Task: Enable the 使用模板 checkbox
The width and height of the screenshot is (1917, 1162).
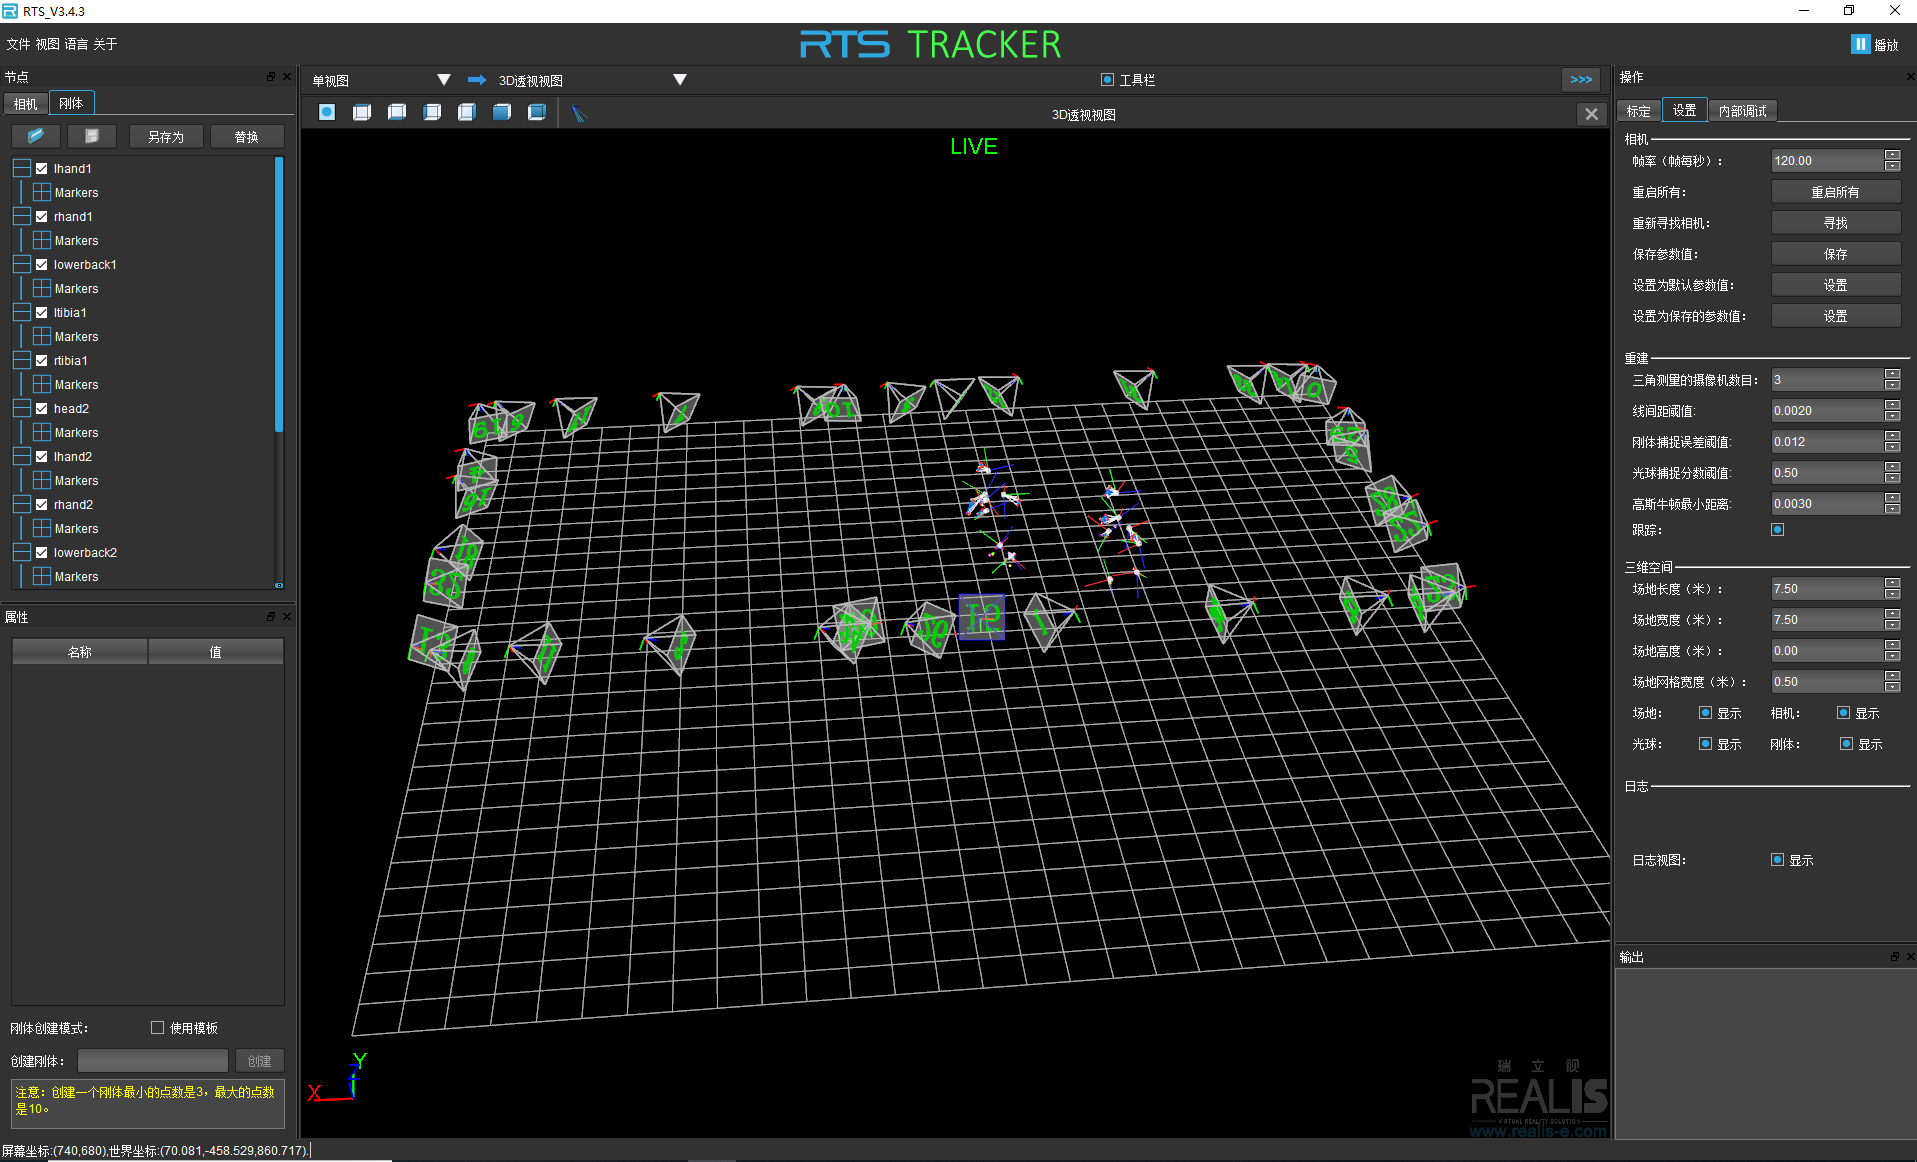Action: 157,1028
